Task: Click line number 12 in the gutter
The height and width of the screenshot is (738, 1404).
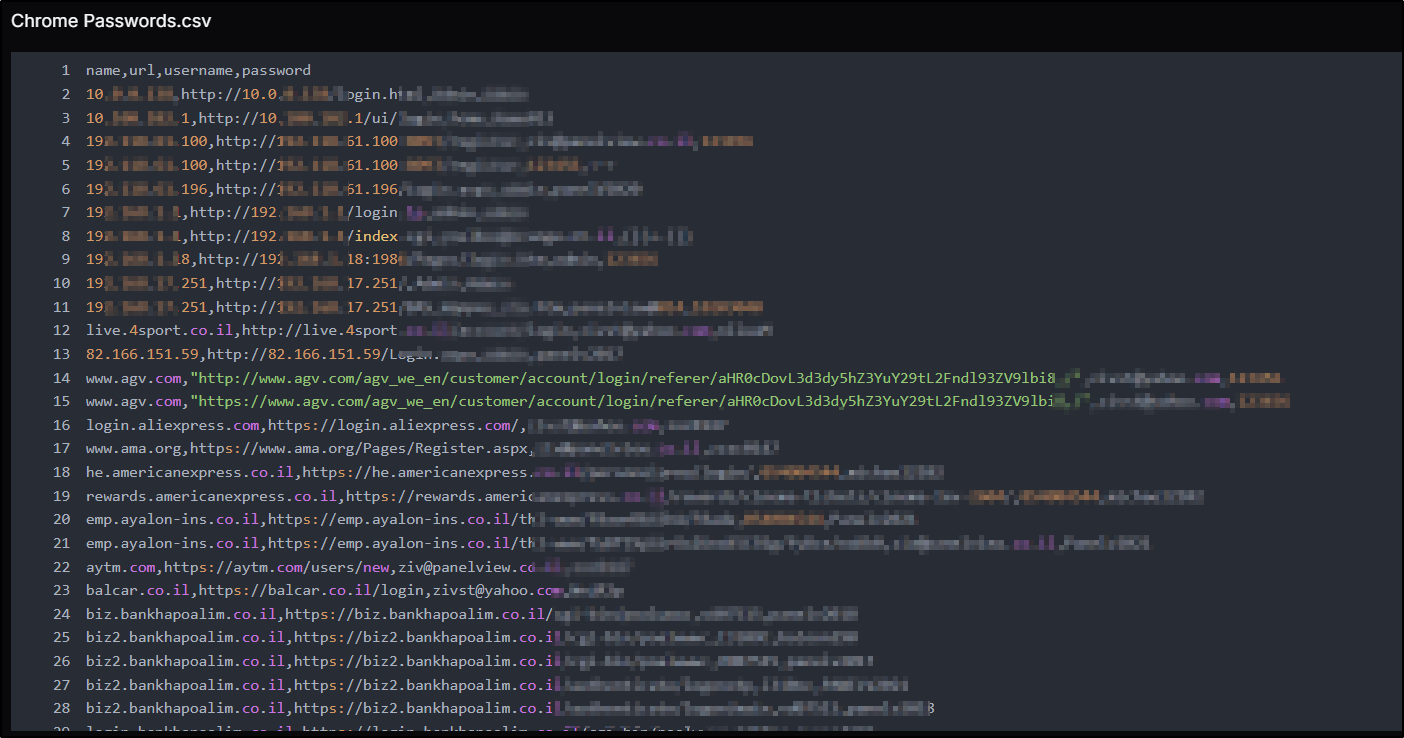Action: coord(61,331)
